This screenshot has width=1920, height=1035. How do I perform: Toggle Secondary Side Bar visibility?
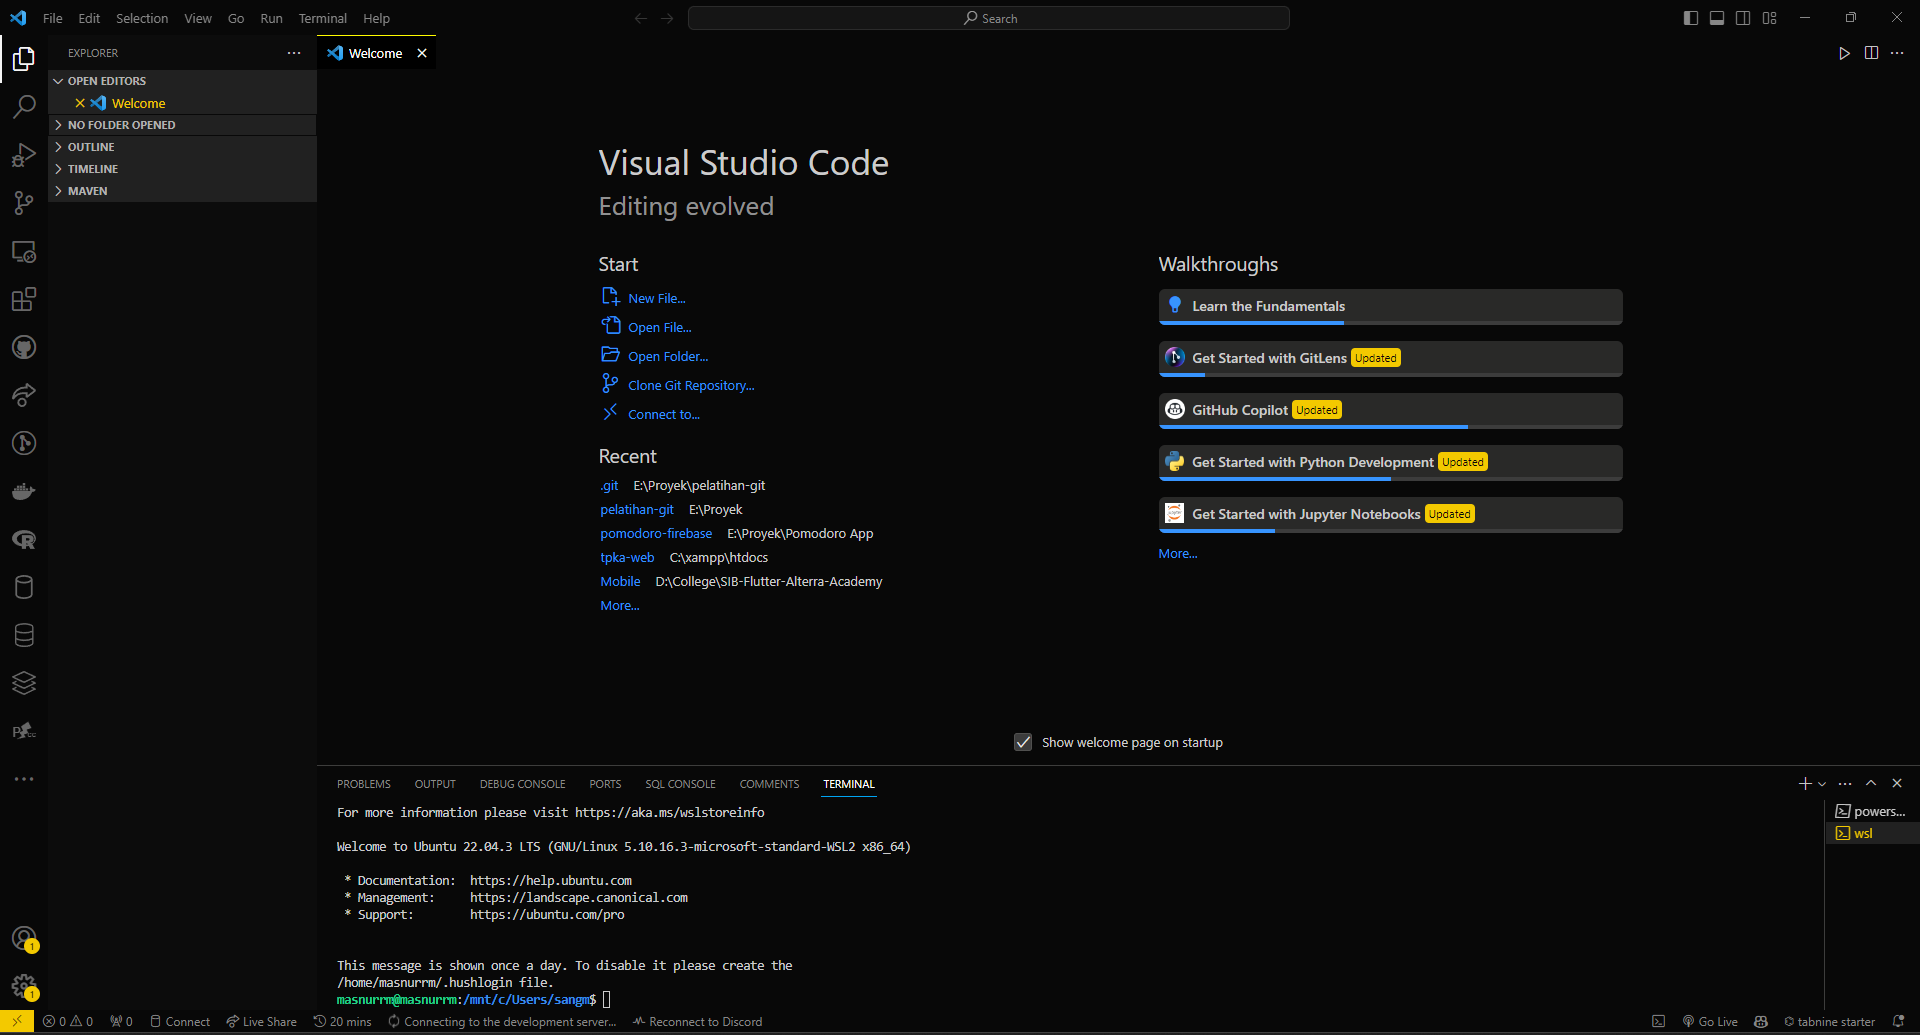tap(1743, 18)
